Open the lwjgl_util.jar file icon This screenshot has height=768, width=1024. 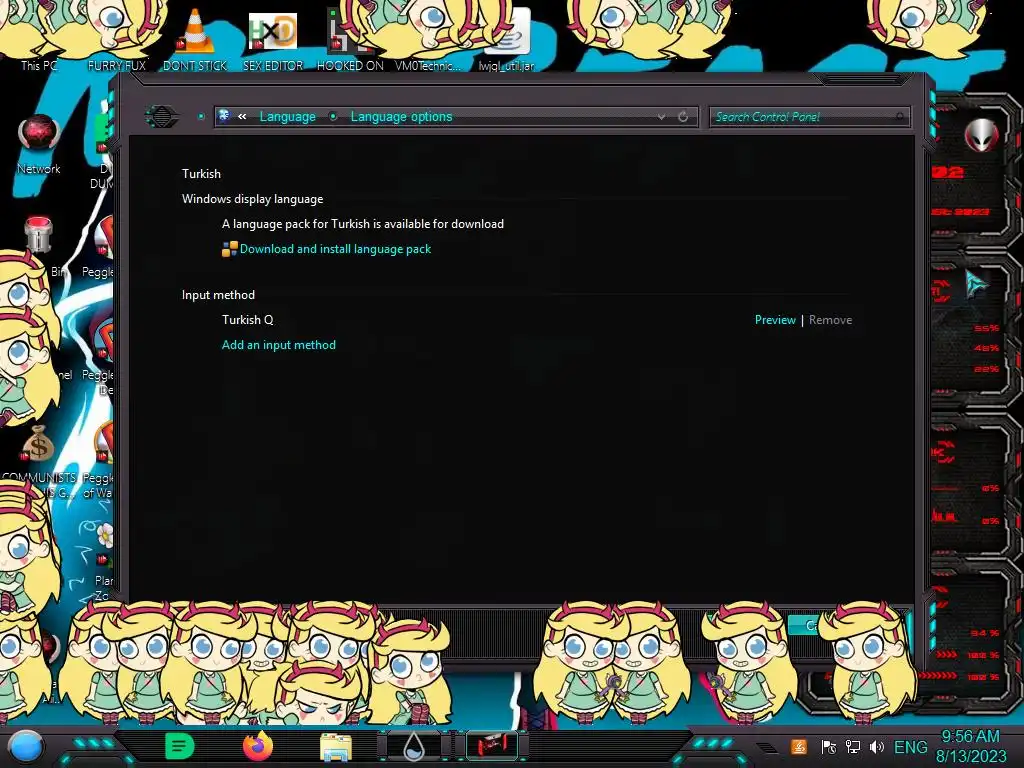pyautogui.click(x=506, y=40)
